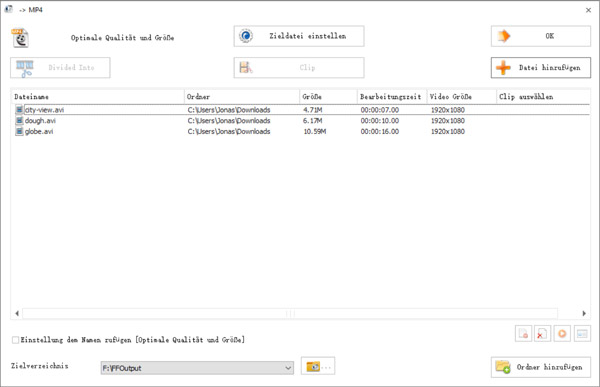Click the media info icon
600x387 pixels.
(582, 334)
